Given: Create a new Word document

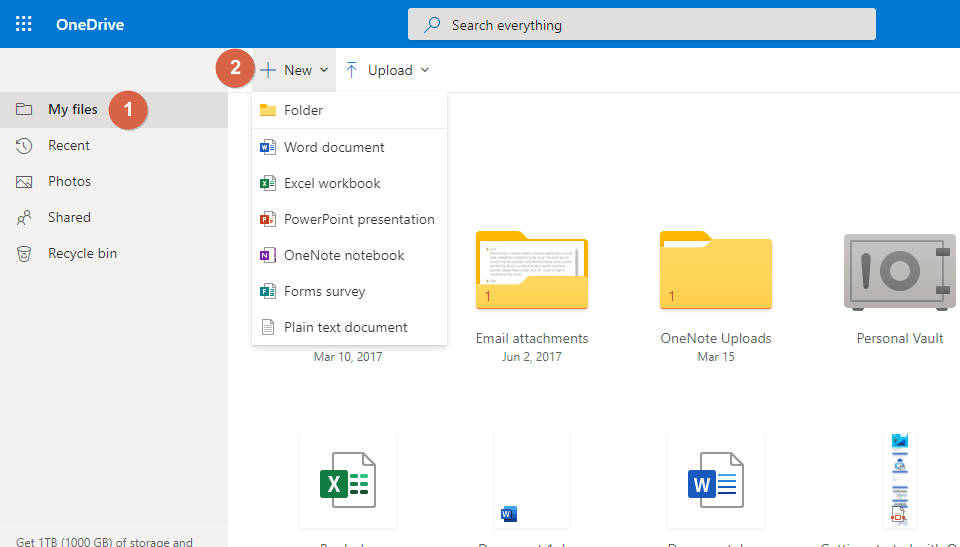Looking at the screenshot, I should click(x=350, y=147).
